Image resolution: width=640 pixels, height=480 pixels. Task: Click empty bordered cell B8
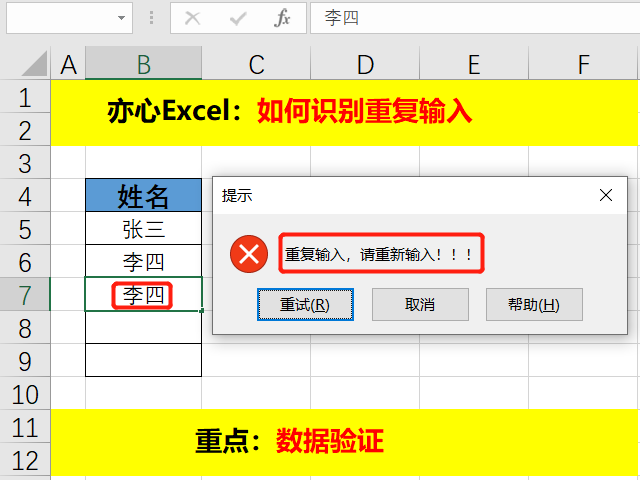click(144, 327)
